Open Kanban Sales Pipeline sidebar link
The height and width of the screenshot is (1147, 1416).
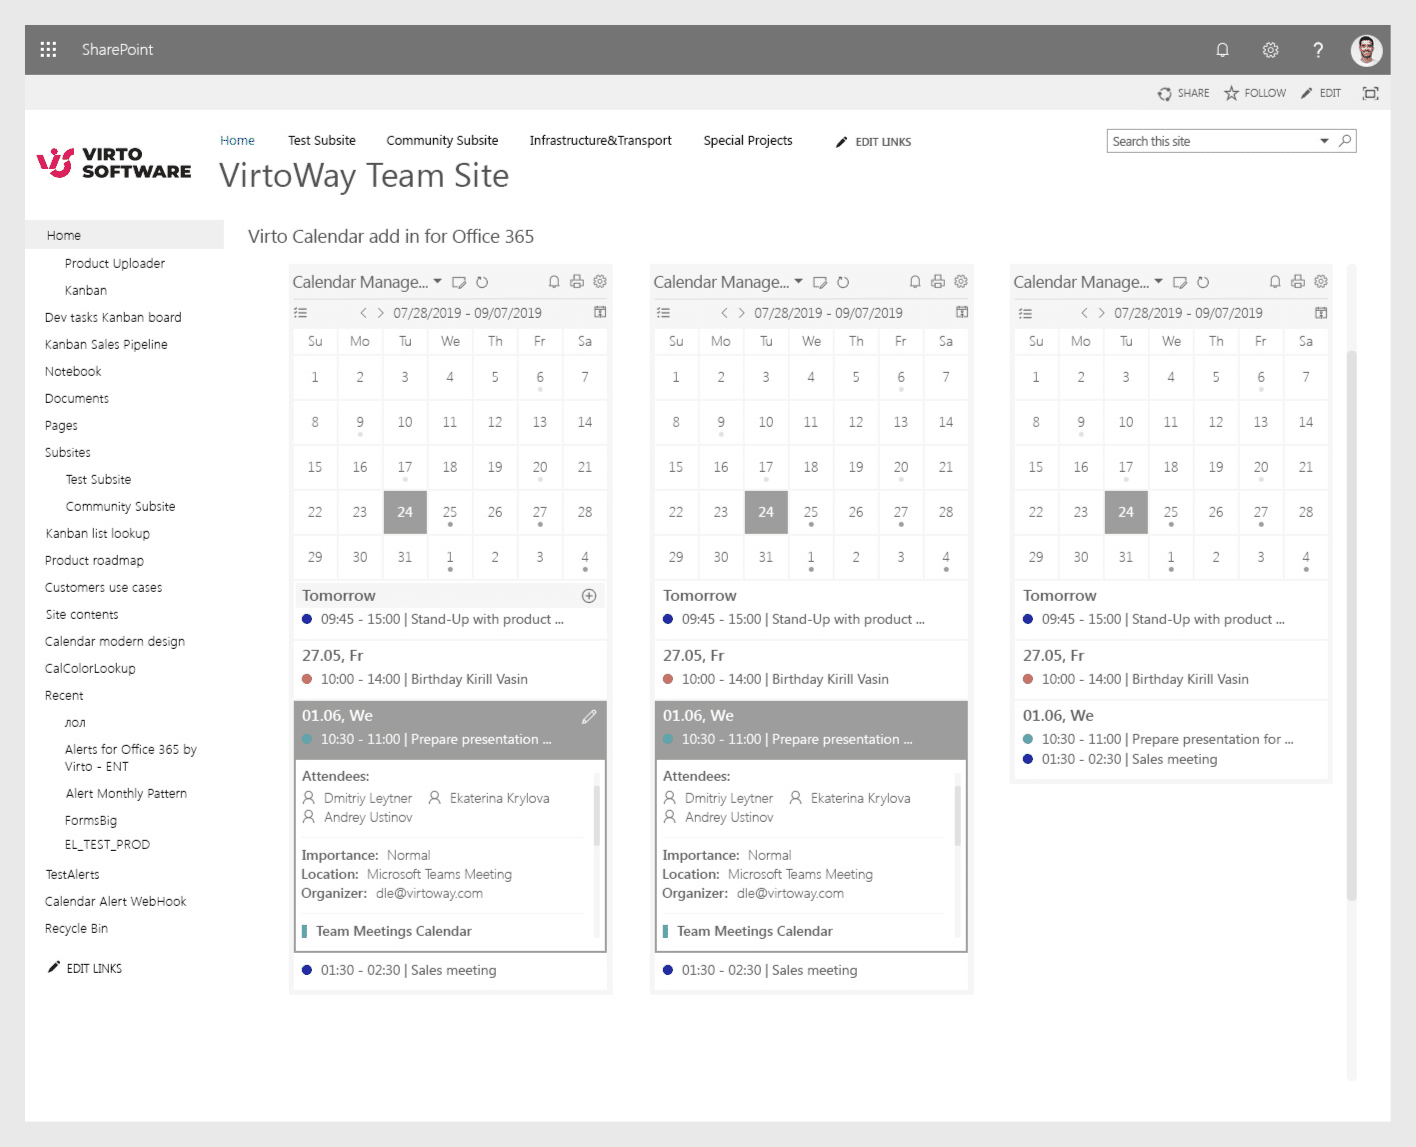[106, 344]
